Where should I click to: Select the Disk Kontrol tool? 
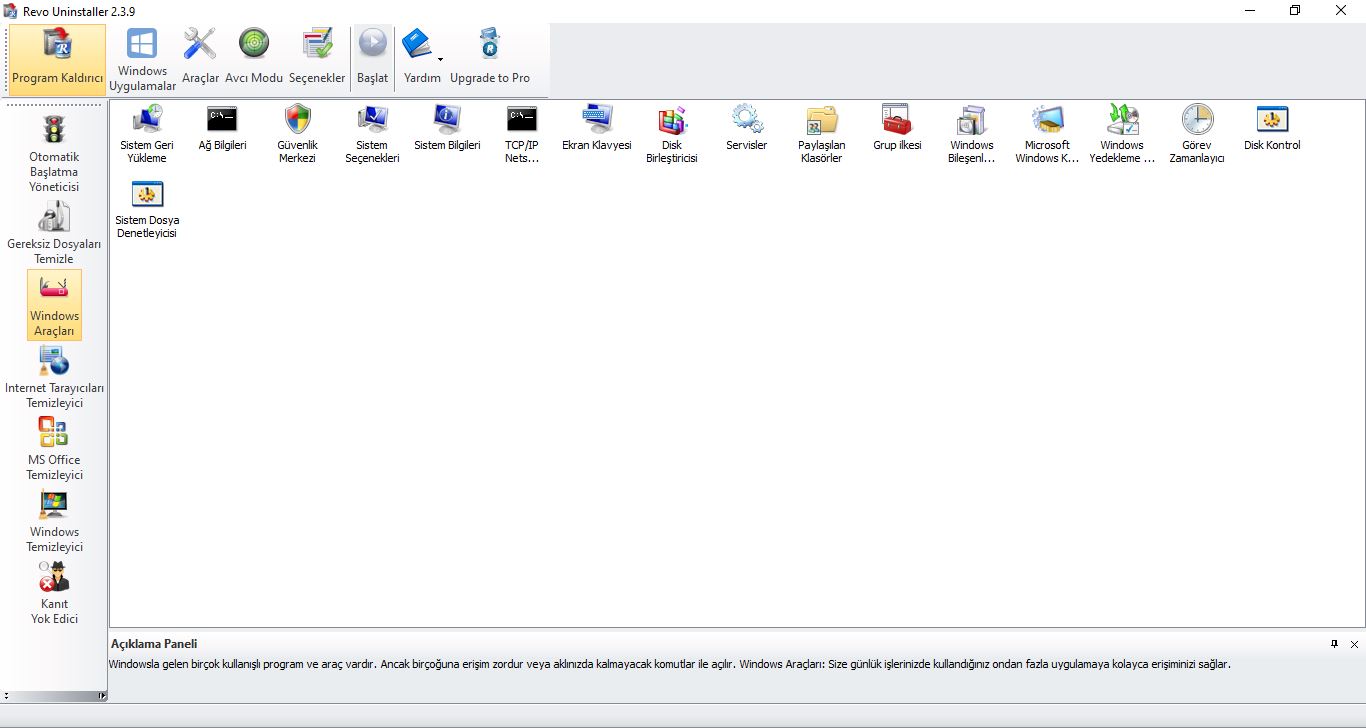point(1272,128)
